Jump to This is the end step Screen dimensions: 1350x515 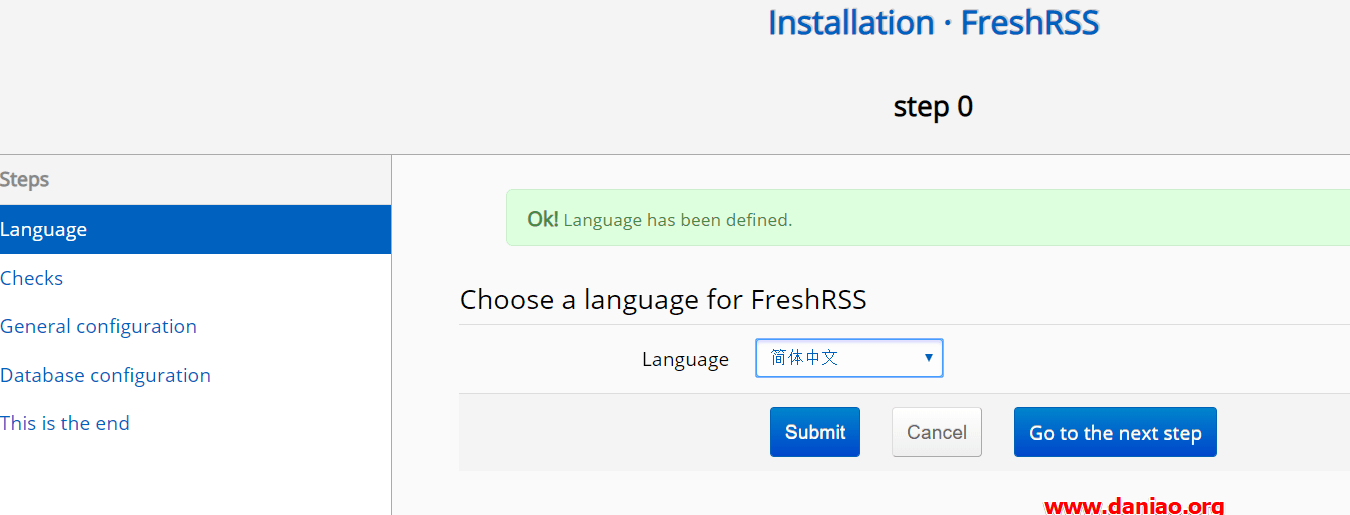tap(65, 423)
